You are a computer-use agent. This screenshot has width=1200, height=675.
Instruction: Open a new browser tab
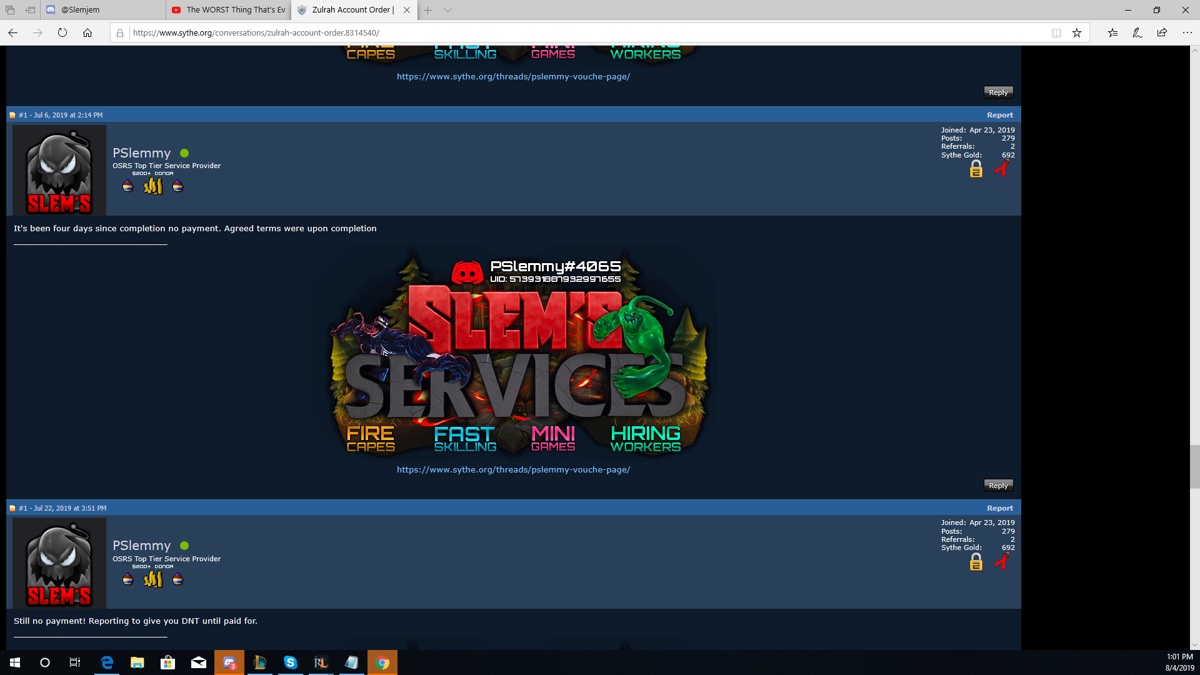pyautogui.click(x=427, y=10)
